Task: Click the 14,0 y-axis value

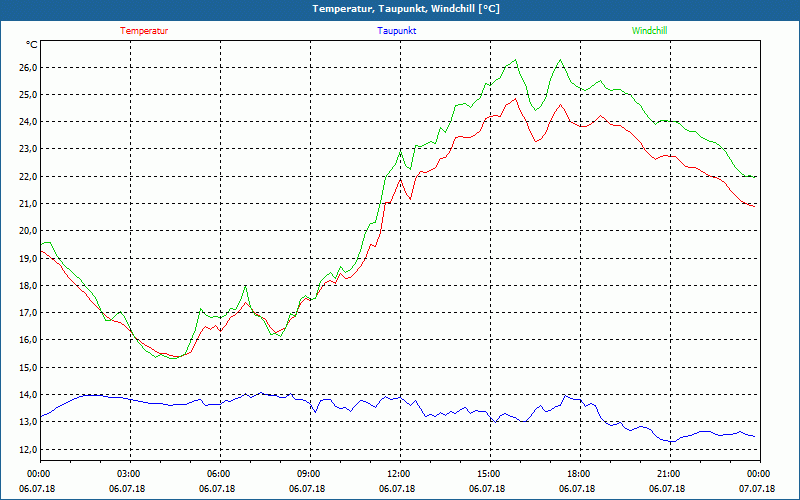Action: point(28,394)
